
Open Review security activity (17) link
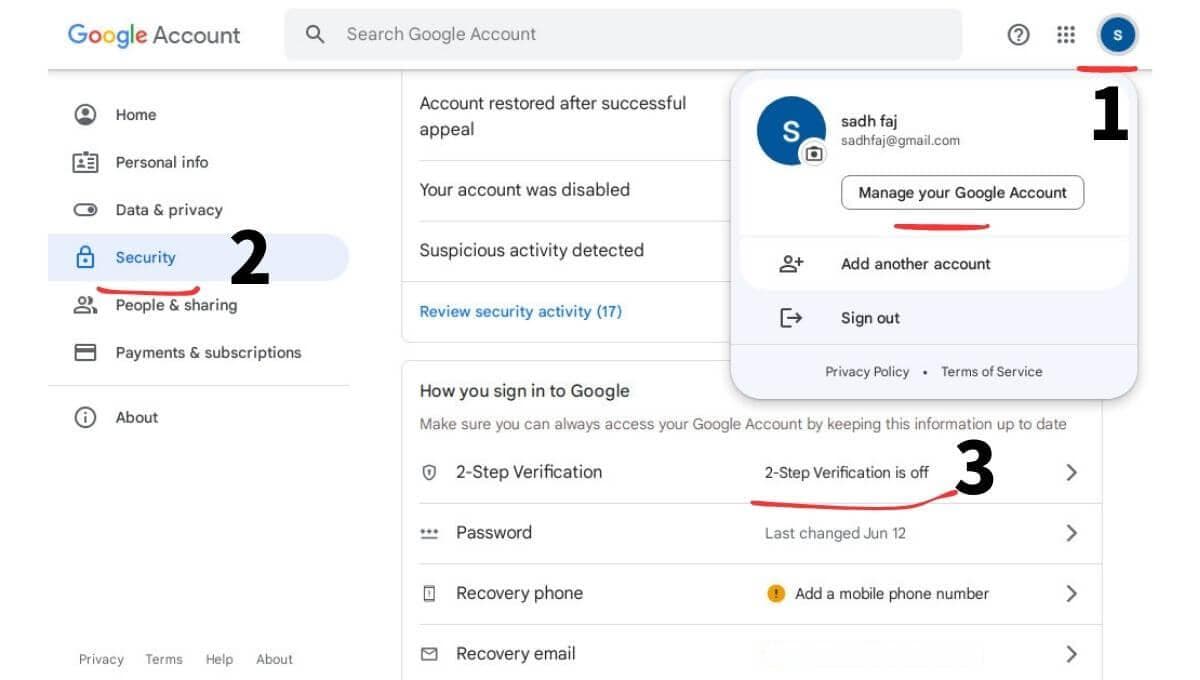click(x=520, y=311)
